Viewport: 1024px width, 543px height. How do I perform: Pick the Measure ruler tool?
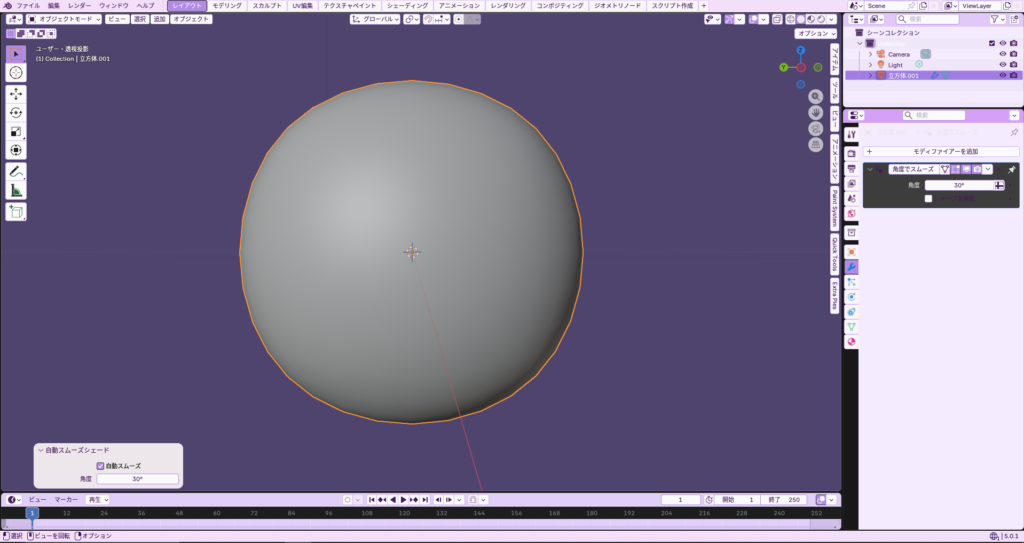(x=16, y=191)
